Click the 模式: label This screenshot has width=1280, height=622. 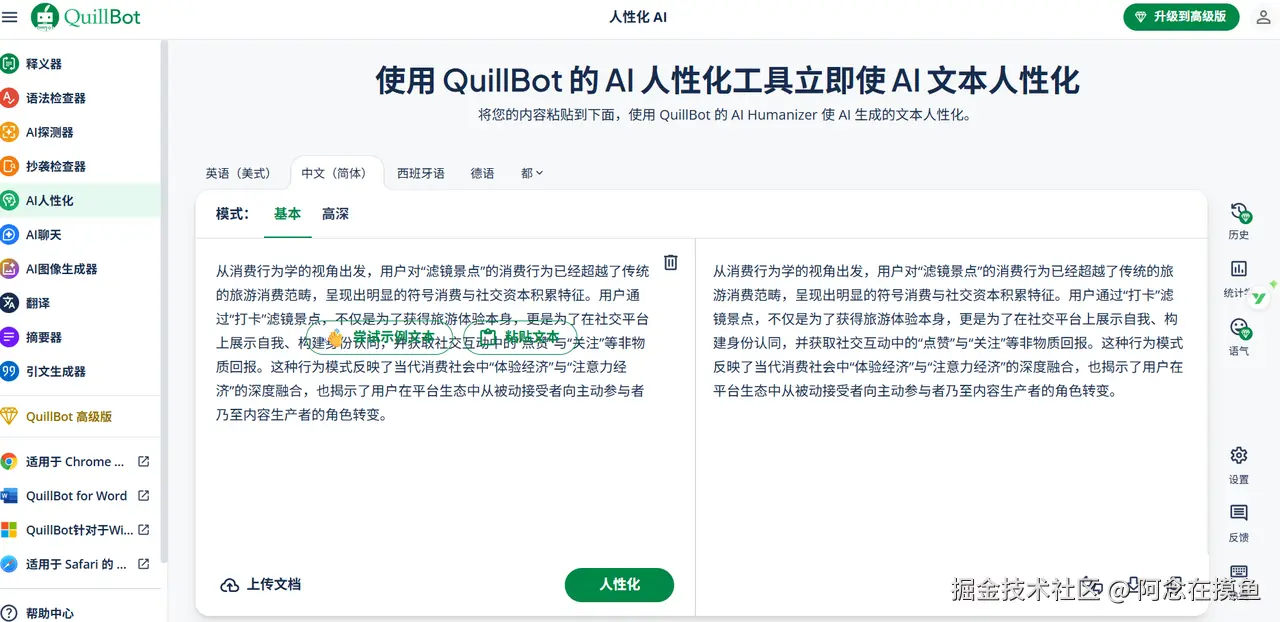232,214
